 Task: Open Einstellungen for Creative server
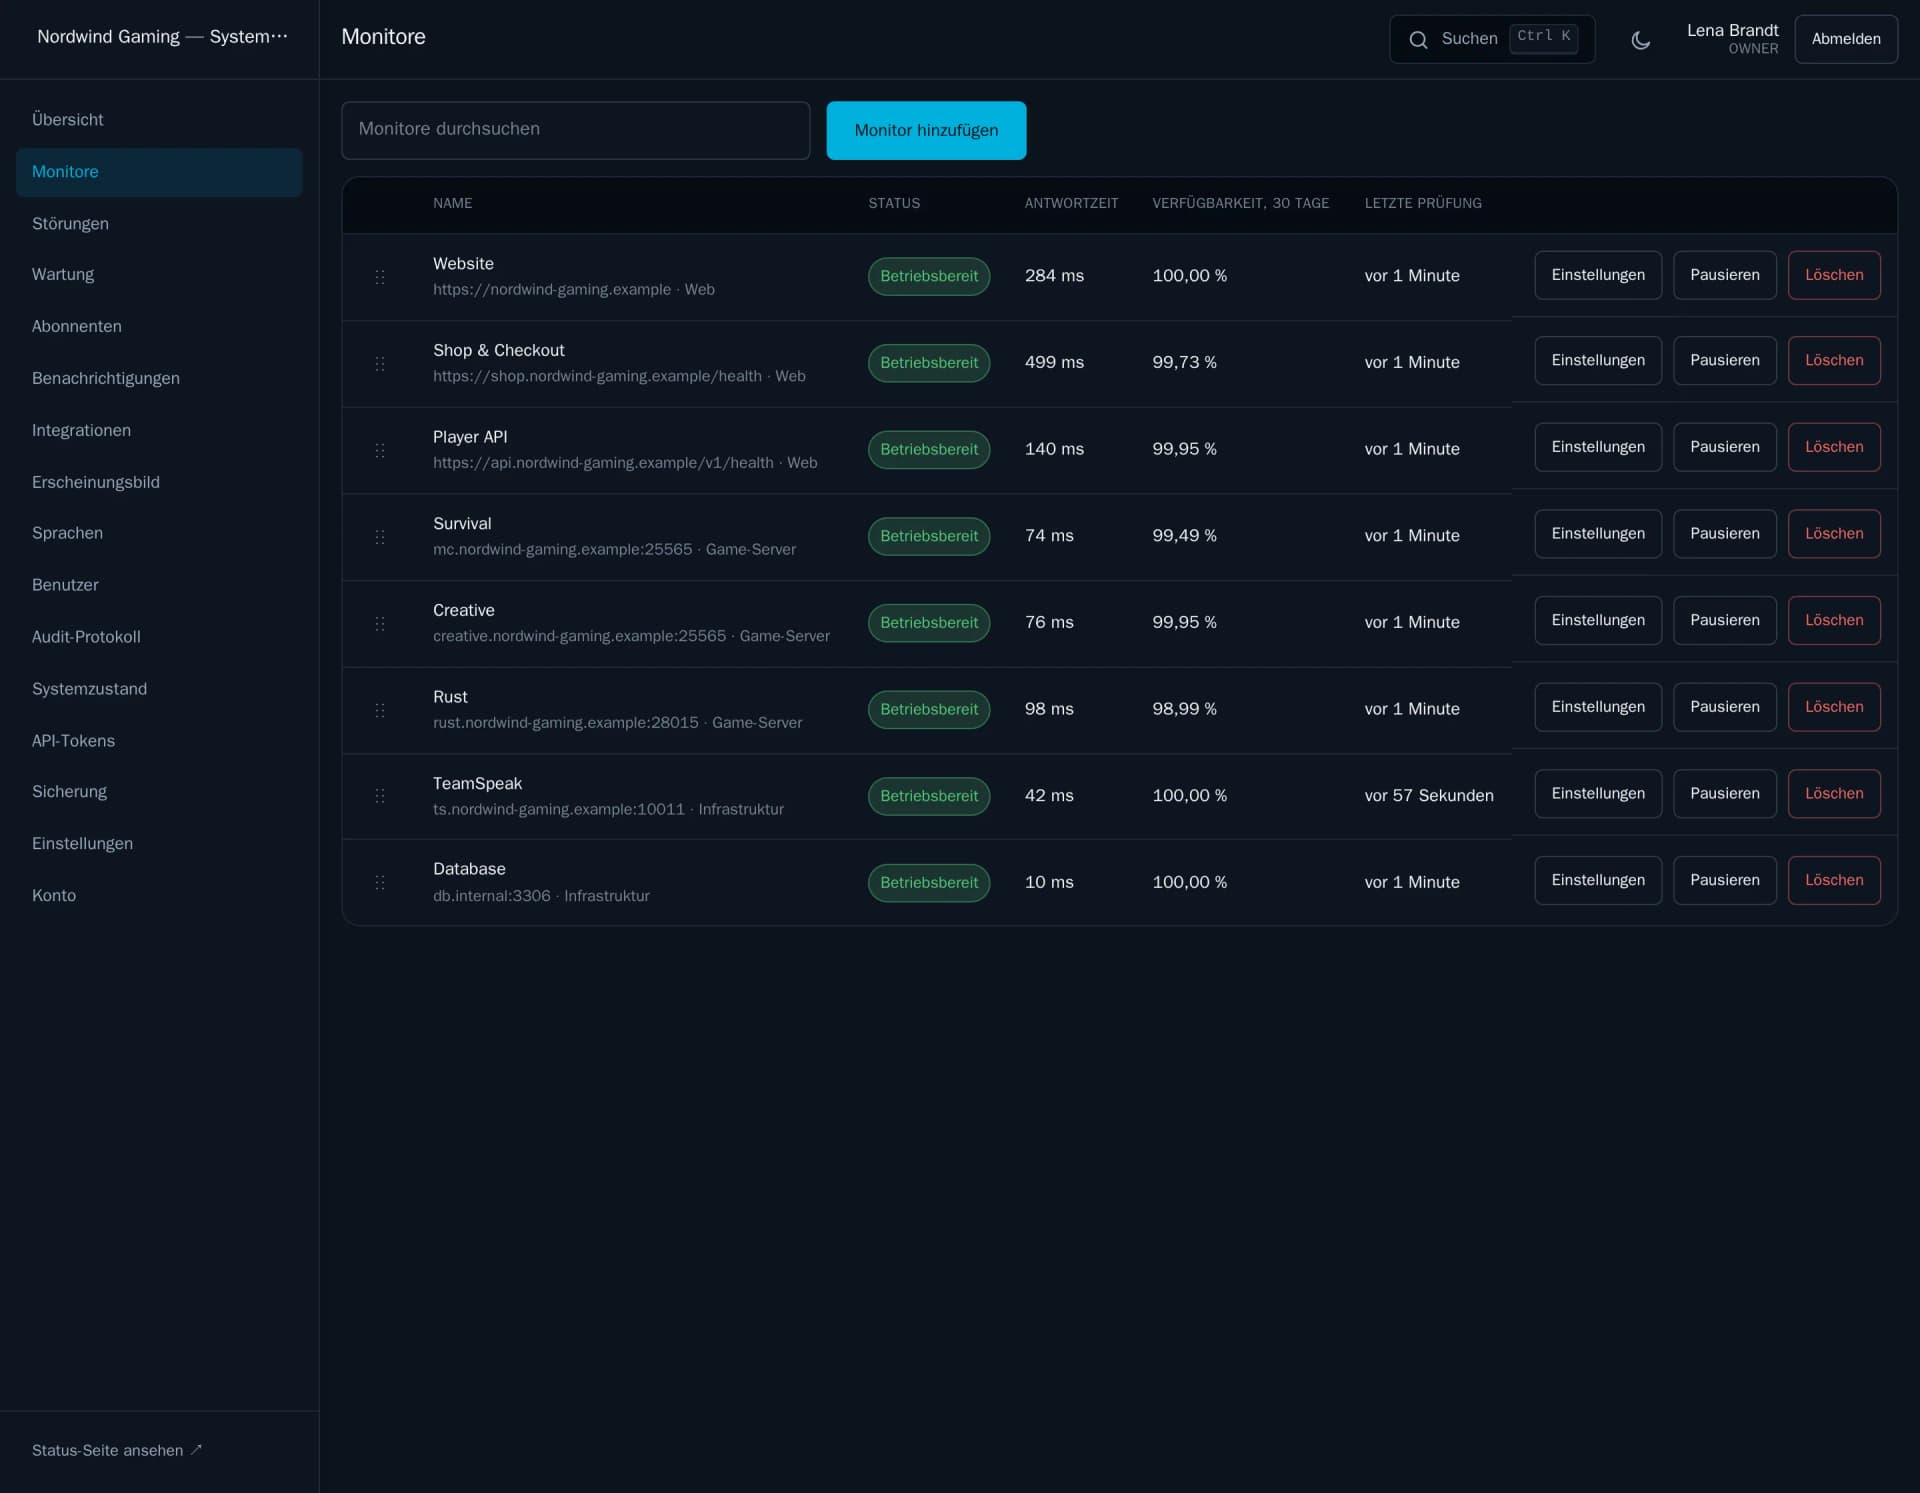(1598, 620)
